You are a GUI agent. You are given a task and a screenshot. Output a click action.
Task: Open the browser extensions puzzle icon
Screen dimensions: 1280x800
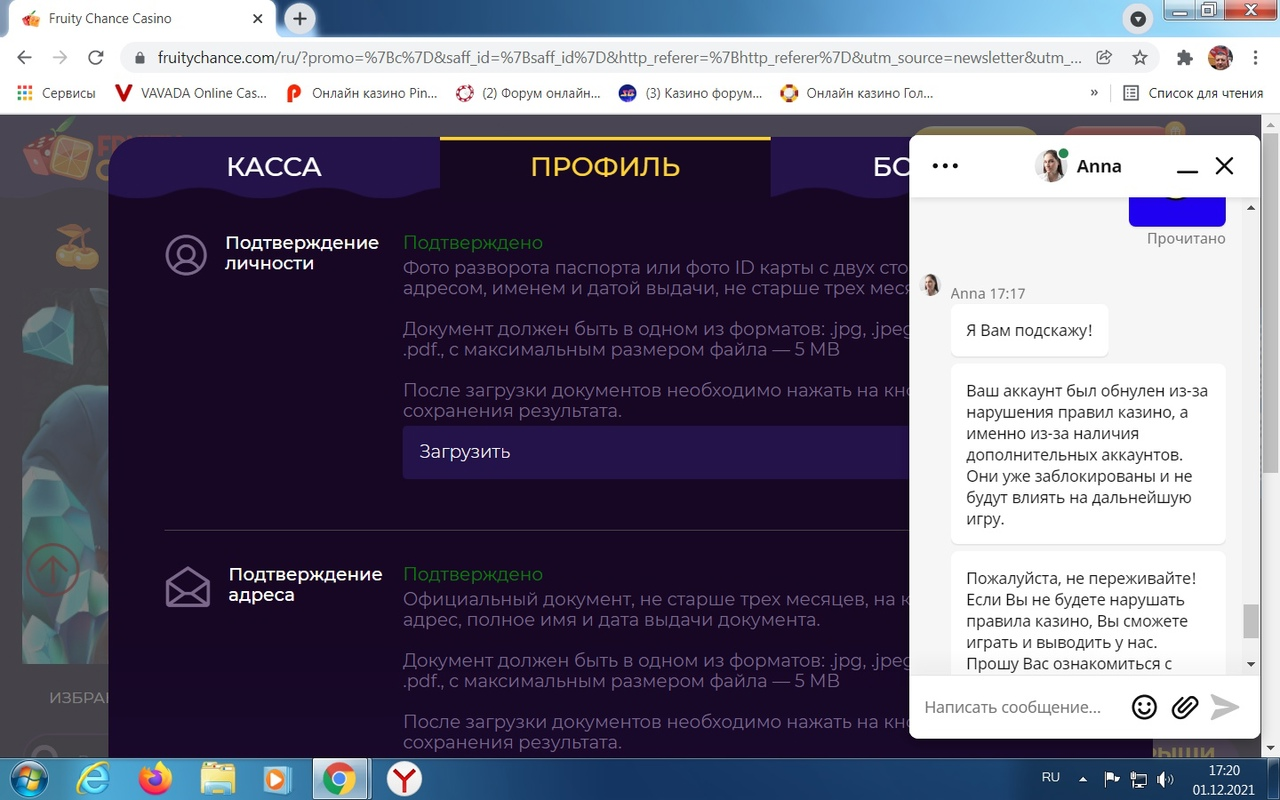tap(1185, 57)
